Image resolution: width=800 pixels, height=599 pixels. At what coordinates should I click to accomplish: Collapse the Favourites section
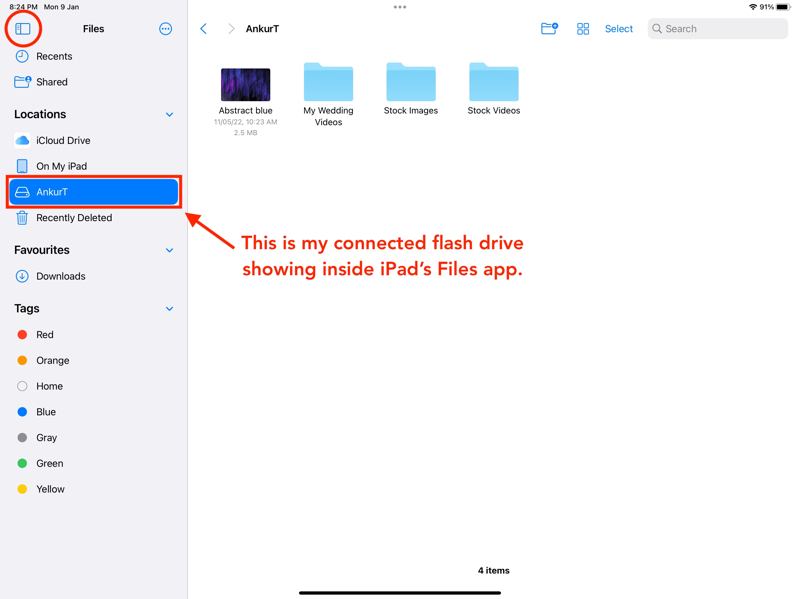(169, 251)
